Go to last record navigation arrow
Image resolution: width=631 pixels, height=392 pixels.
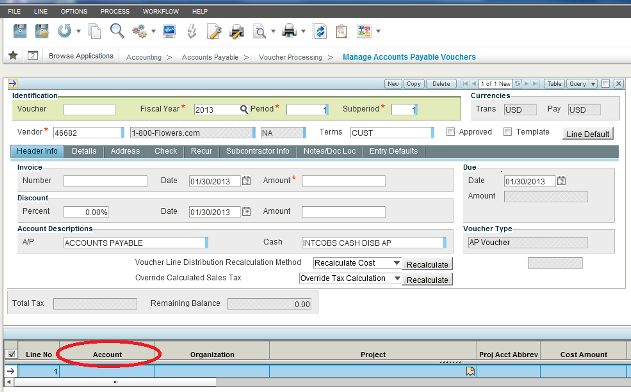535,84
